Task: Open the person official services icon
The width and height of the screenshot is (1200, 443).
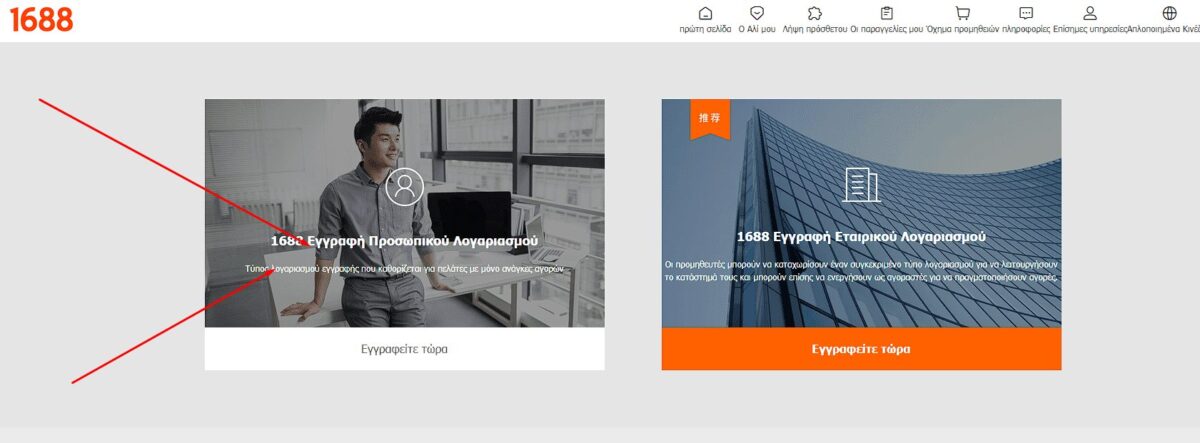Action: (1090, 13)
